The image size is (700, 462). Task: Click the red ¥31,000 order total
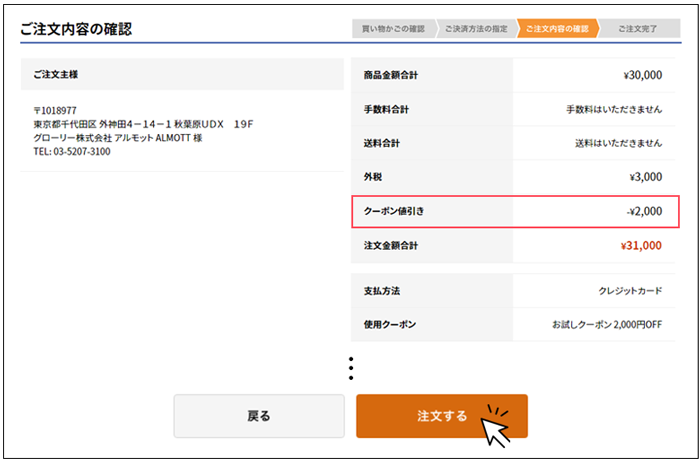(642, 246)
